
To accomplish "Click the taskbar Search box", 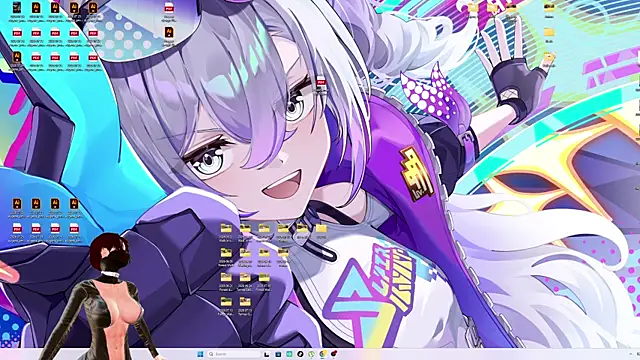I will (233, 354).
